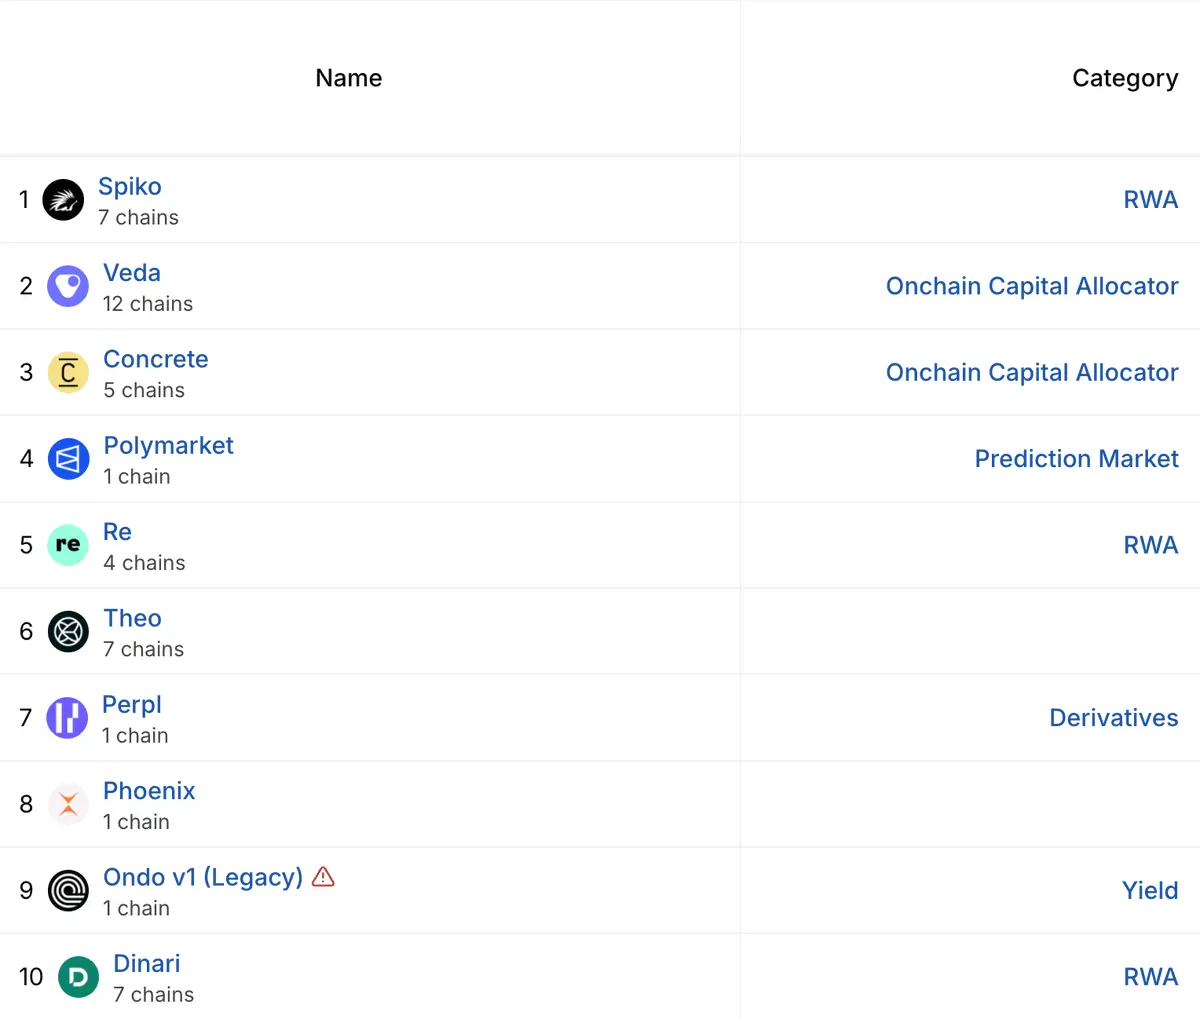Image resolution: width=1200 pixels, height=1019 pixels.
Task: Click the Polymarket blue logo icon
Action: (x=68, y=459)
